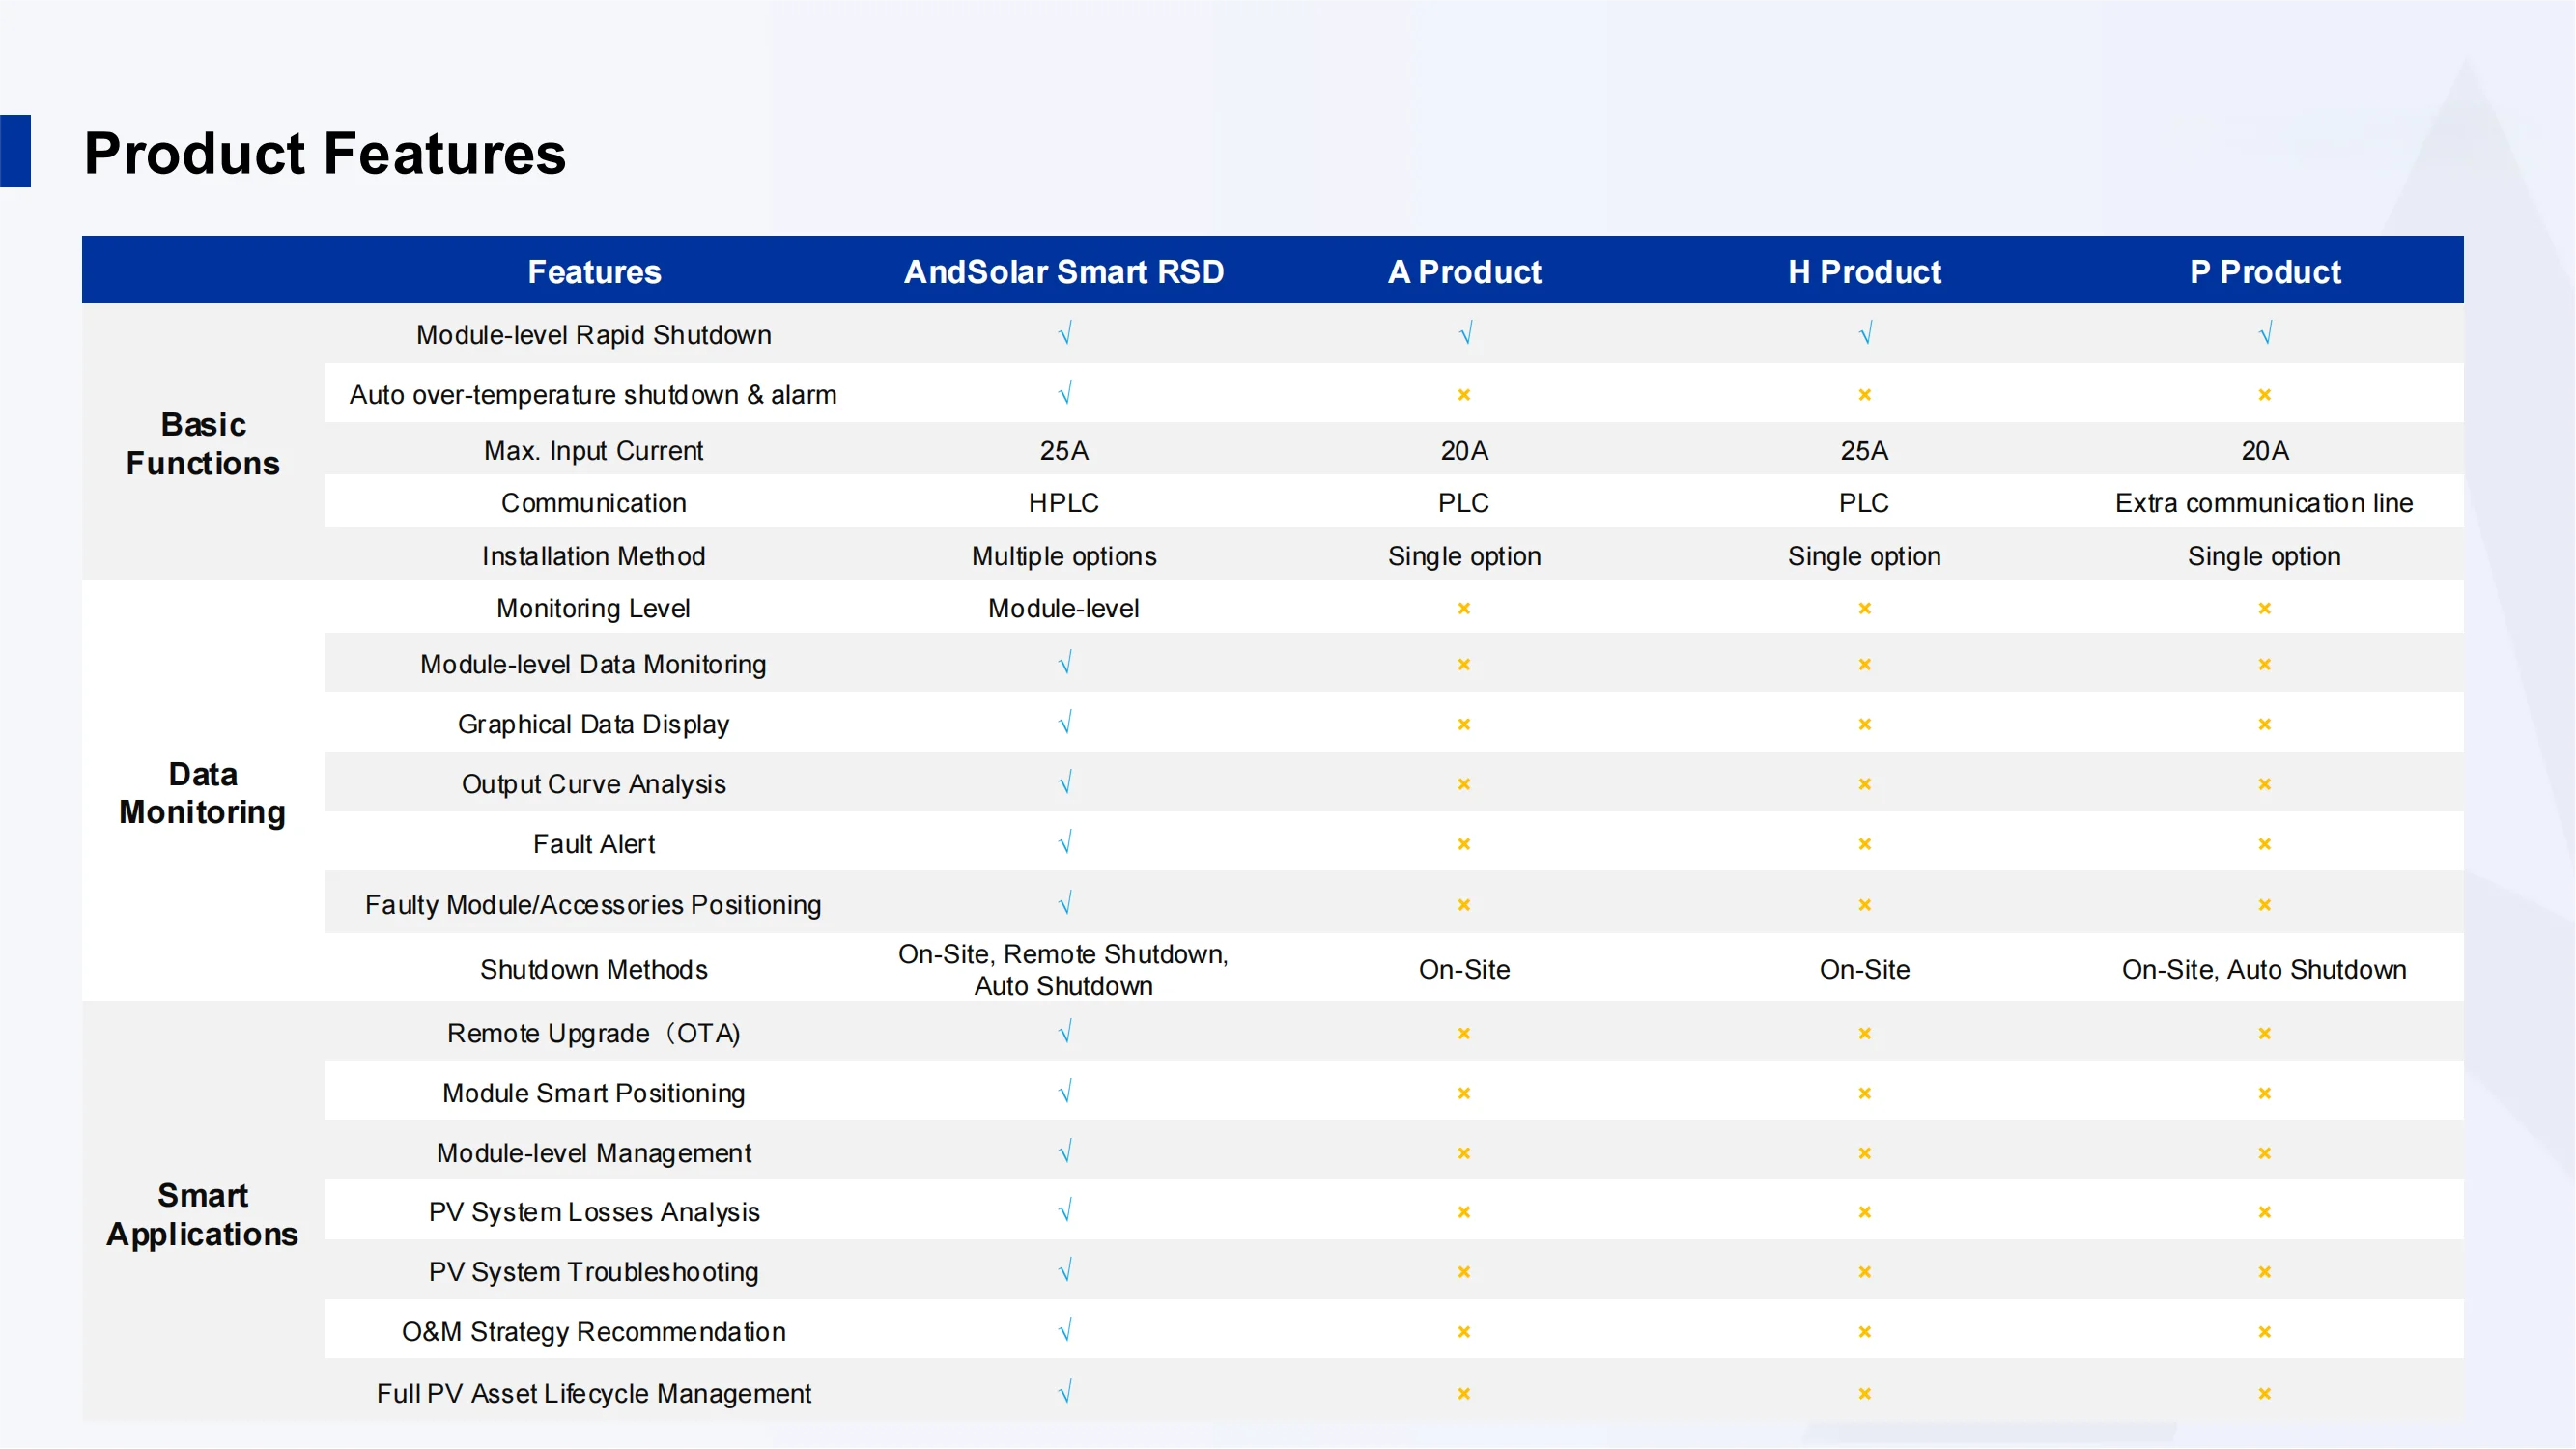Click the Basic Functions category label

pos(203,443)
